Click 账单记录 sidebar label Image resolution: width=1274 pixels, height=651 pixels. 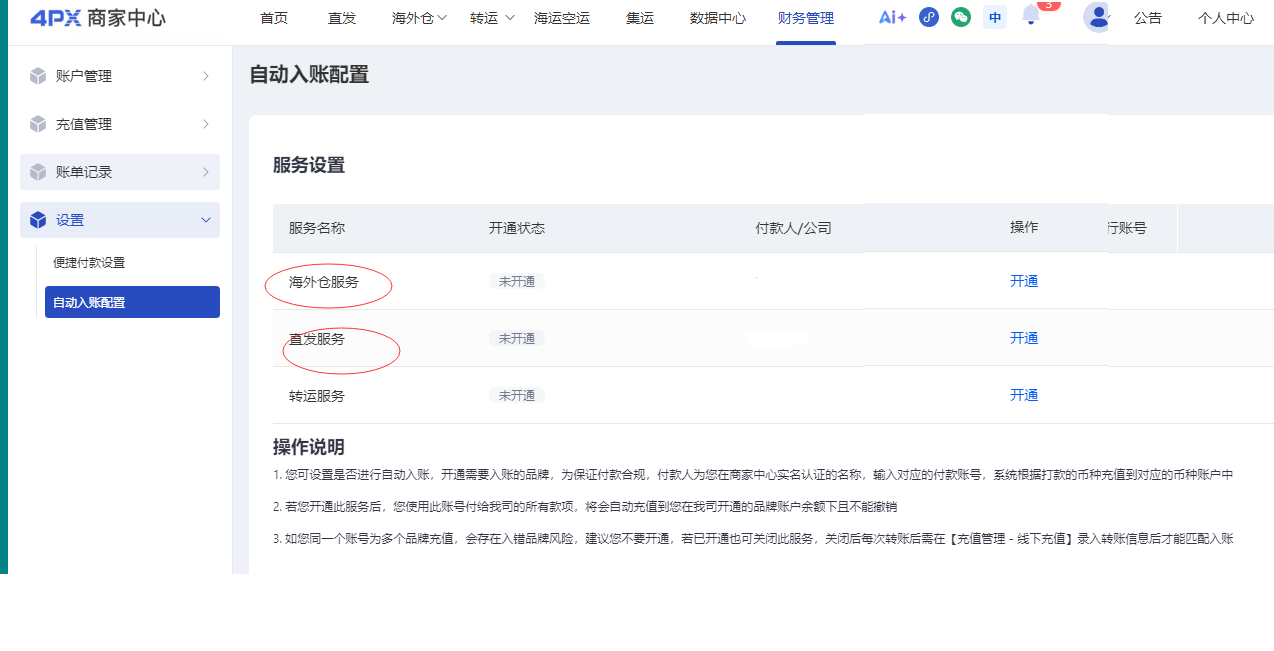coord(84,172)
